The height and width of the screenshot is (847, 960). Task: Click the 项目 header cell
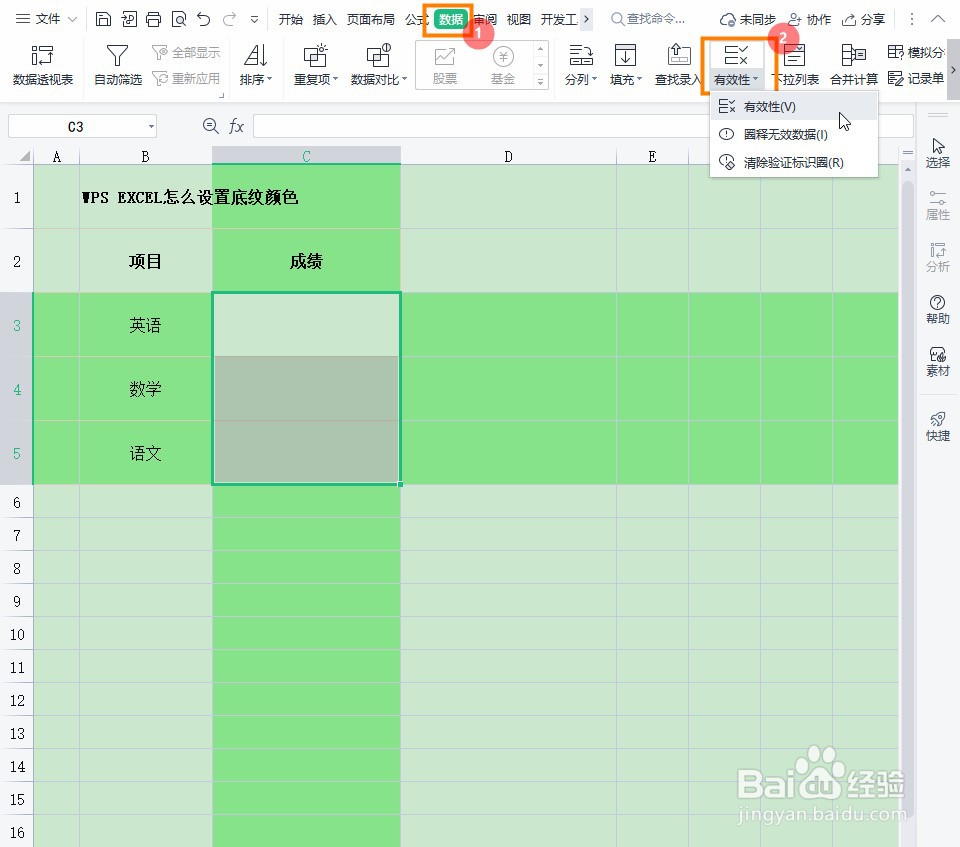pos(145,262)
